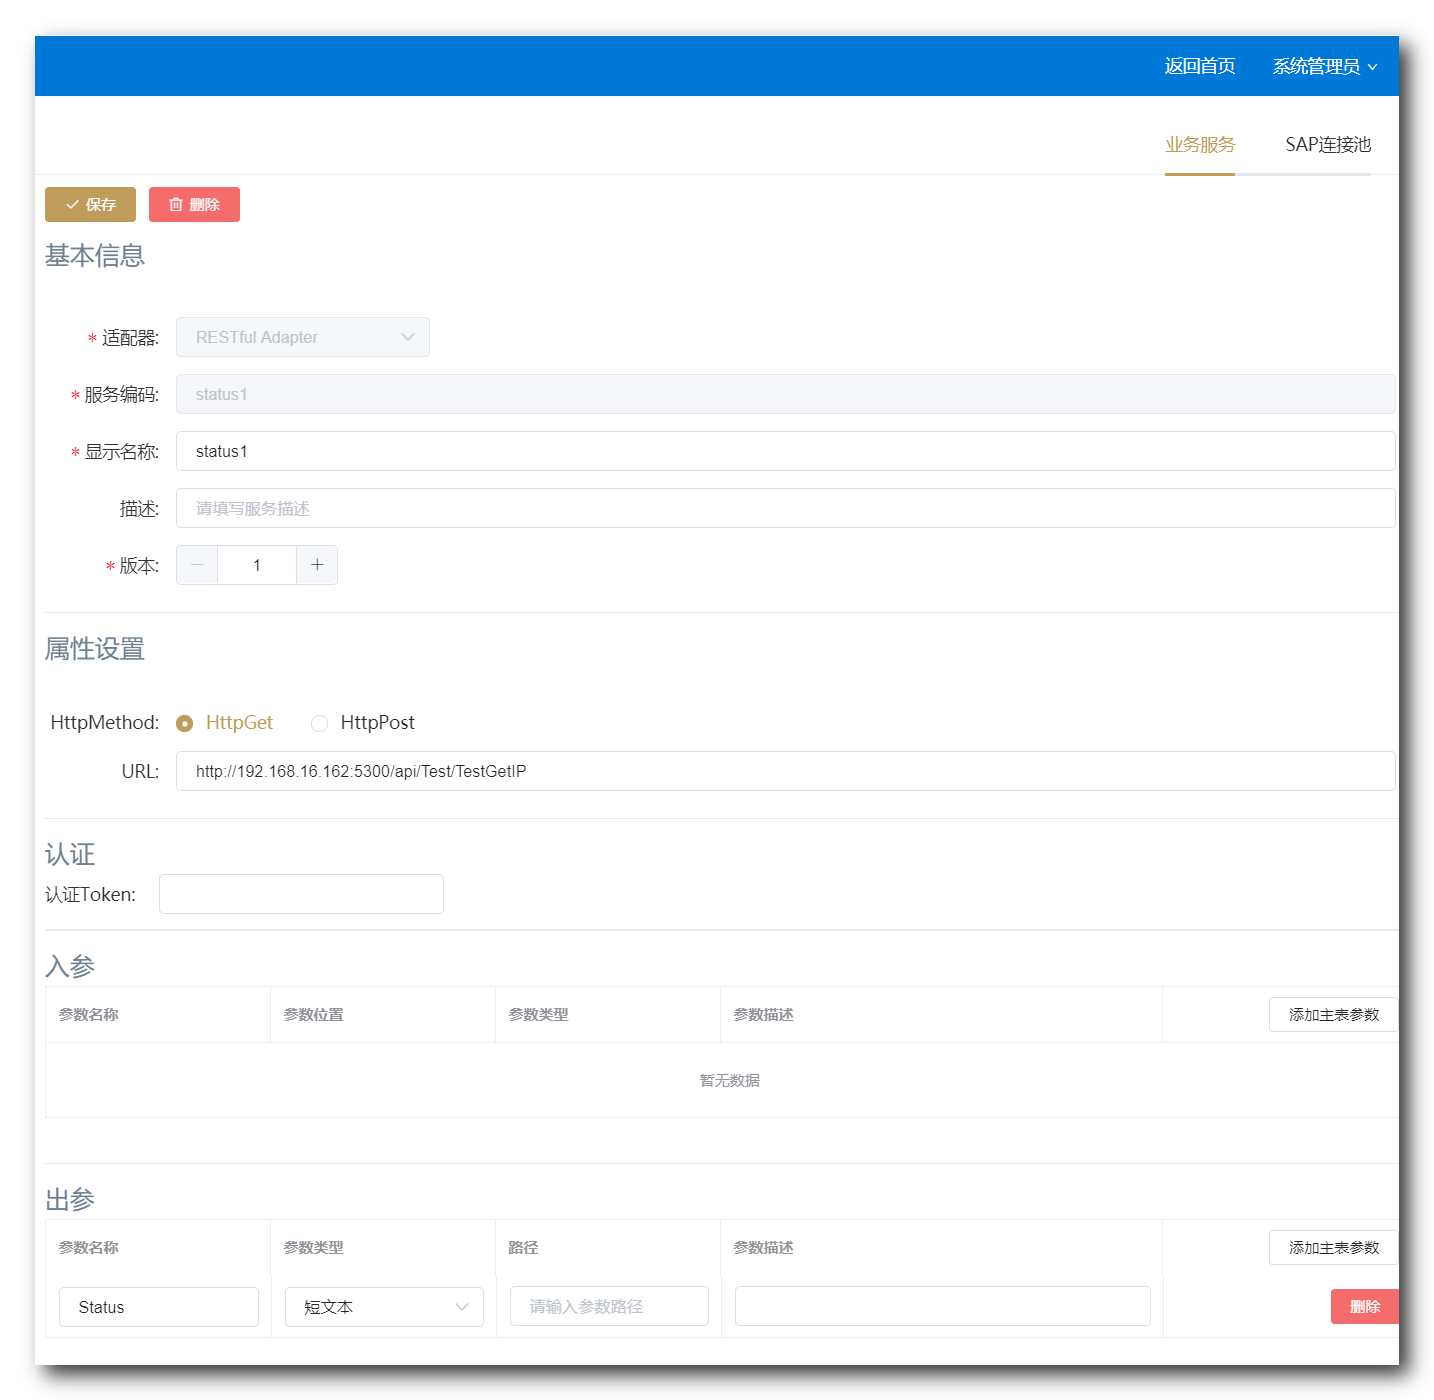Click the 保存 save button
Viewport: 1434px width, 1400px height.
pos(90,204)
